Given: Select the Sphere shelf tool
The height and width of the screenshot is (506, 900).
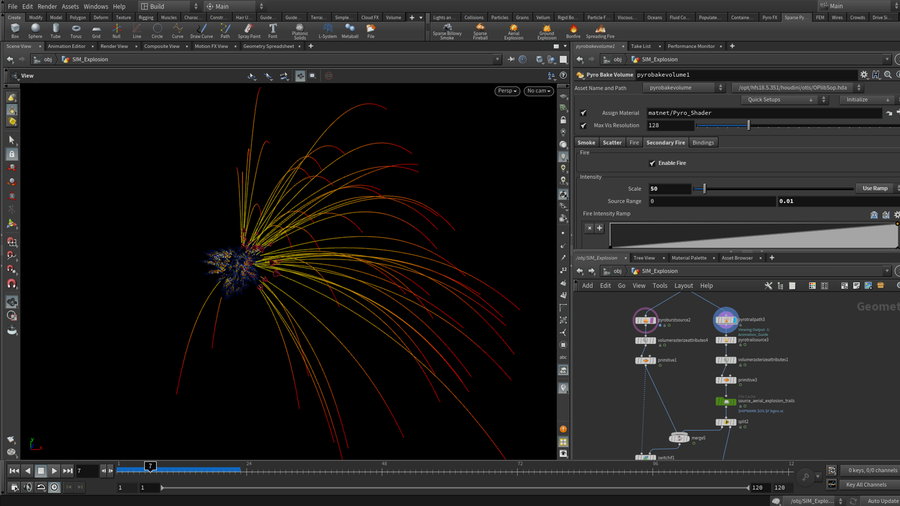Looking at the screenshot, I should click(36, 30).
